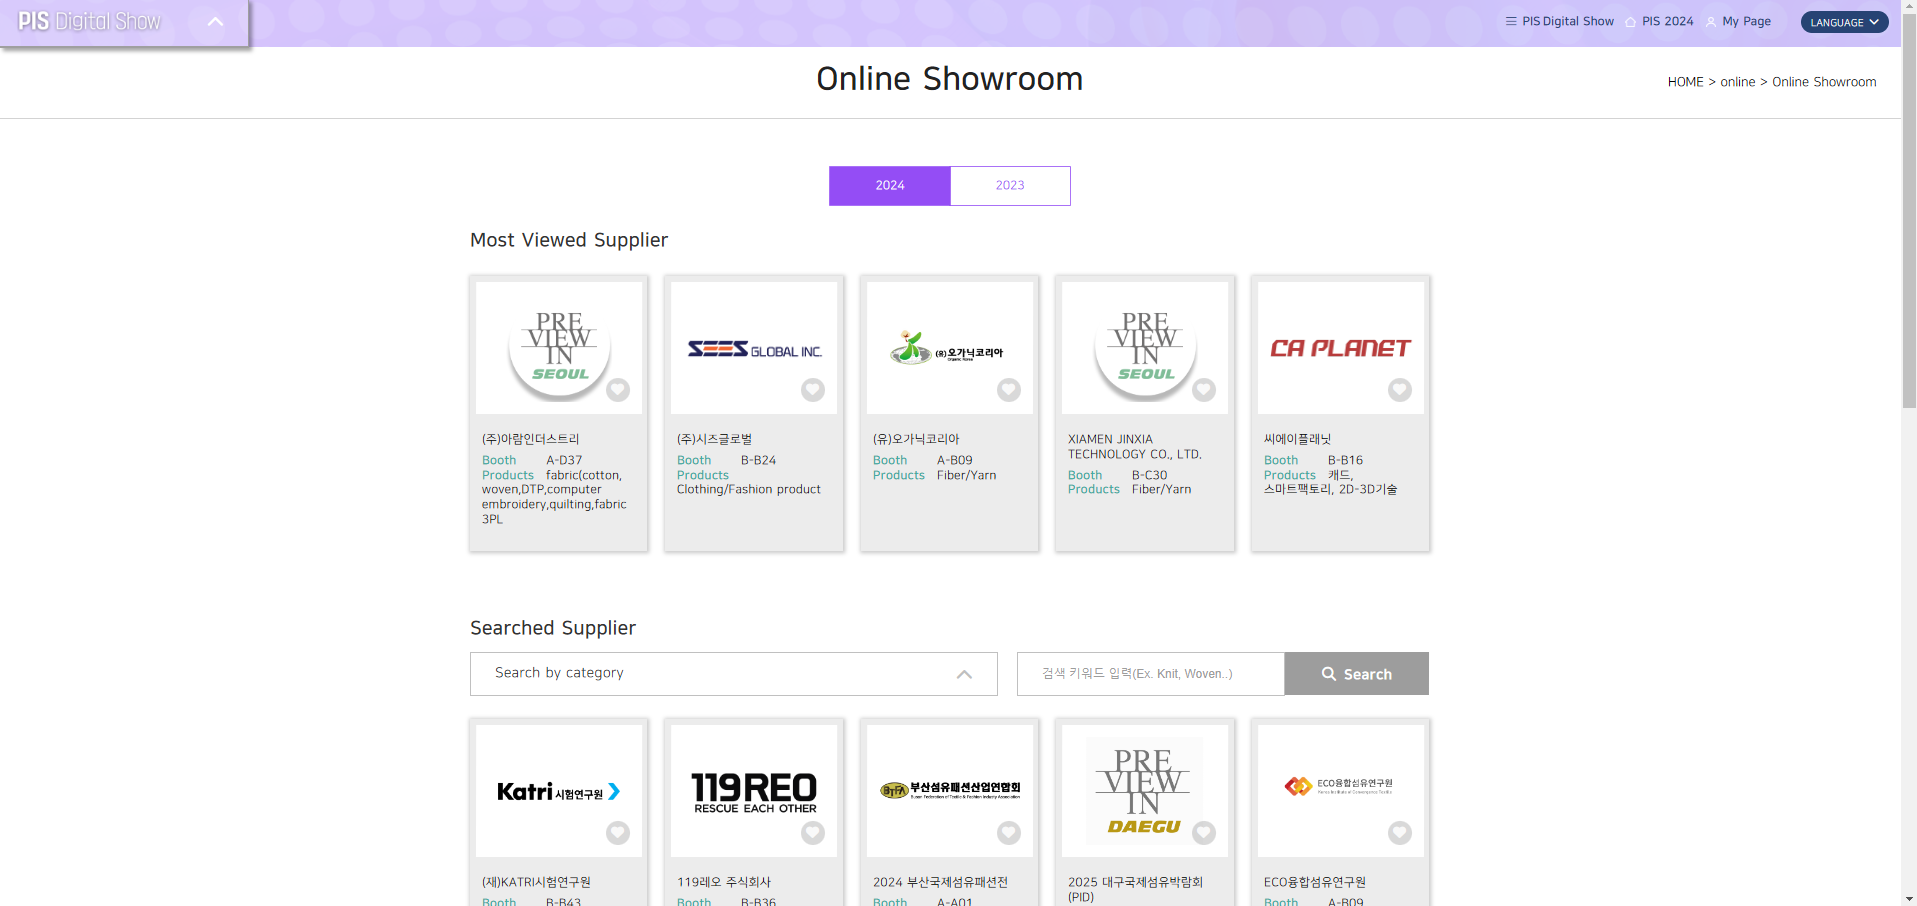Click the PIS Digital Show logo
This screenshot has height=906, width=1917.
click(x=89, y=22)
